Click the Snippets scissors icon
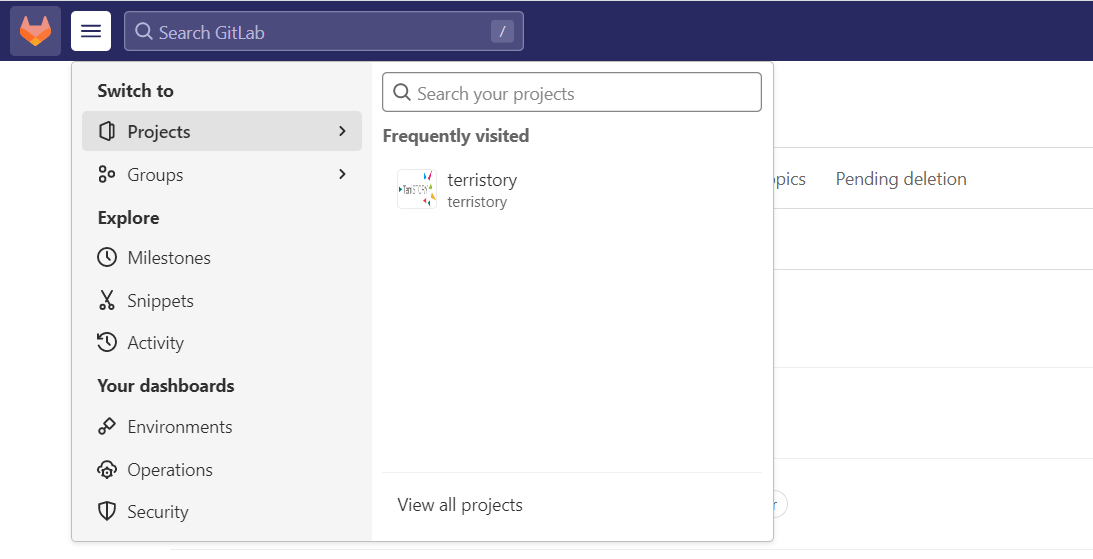The width and height of the screenshot is (1093, 559). pyautogui.click(x=107, y=300)
